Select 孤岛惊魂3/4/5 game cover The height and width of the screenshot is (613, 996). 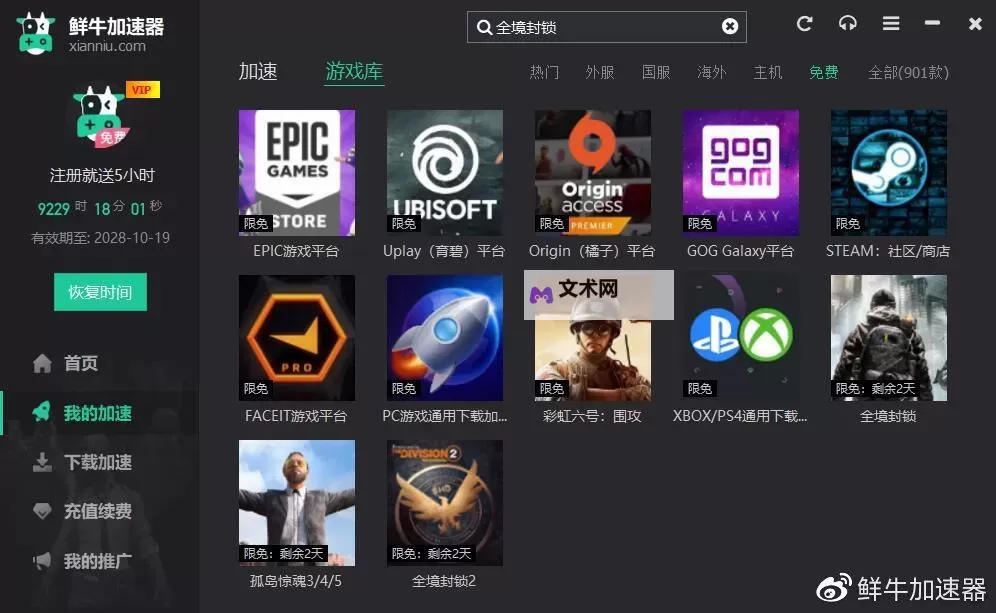click(x=297, y=503)
